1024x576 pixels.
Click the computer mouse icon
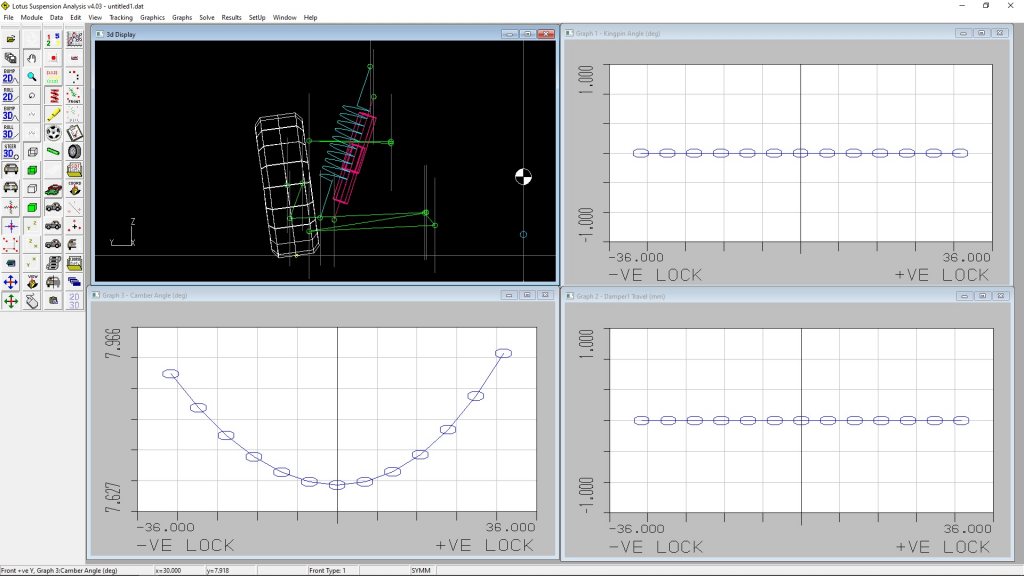pyautogui.click(x=31, y=301)
